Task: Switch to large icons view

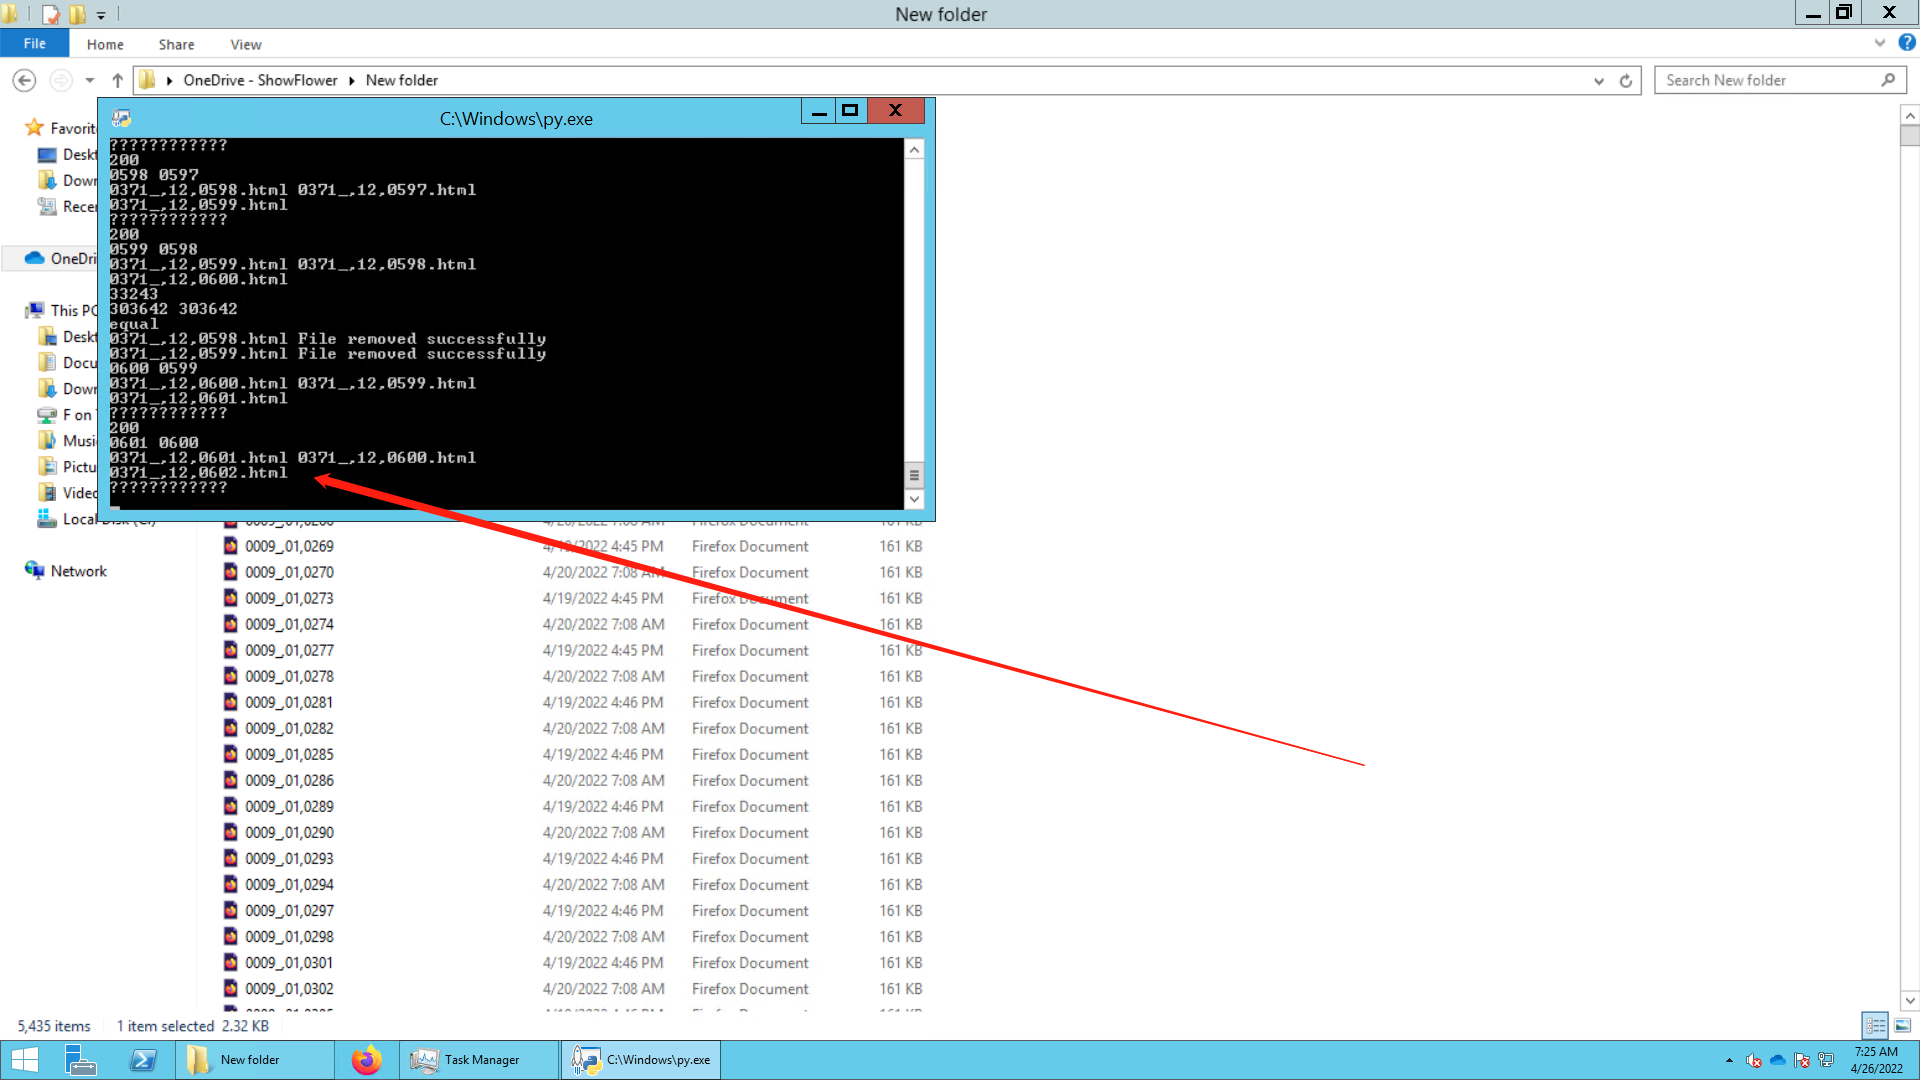Action: click(x=1903, y=1026)
